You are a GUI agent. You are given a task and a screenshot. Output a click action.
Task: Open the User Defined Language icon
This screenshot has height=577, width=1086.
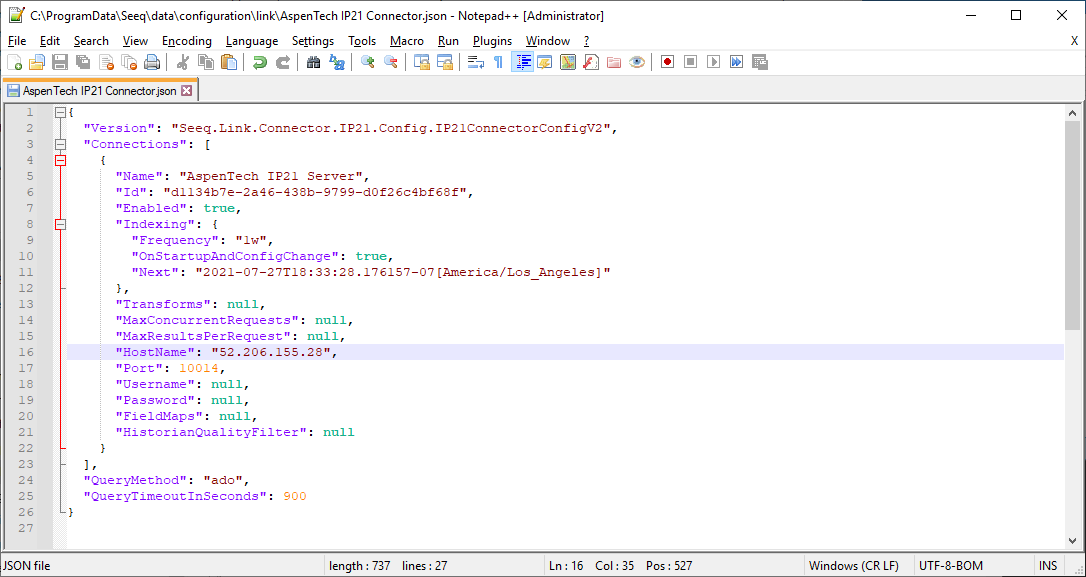[x=544, y=62]
